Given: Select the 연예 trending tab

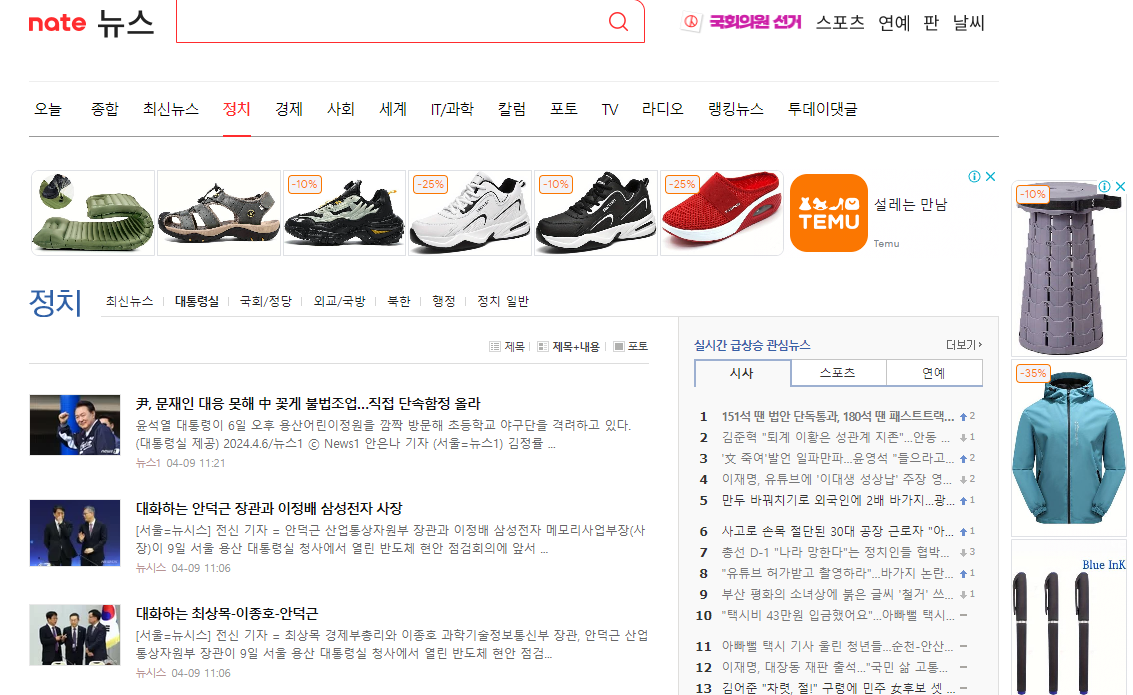Looking at the screenshot, I should [x=934, y=373].
